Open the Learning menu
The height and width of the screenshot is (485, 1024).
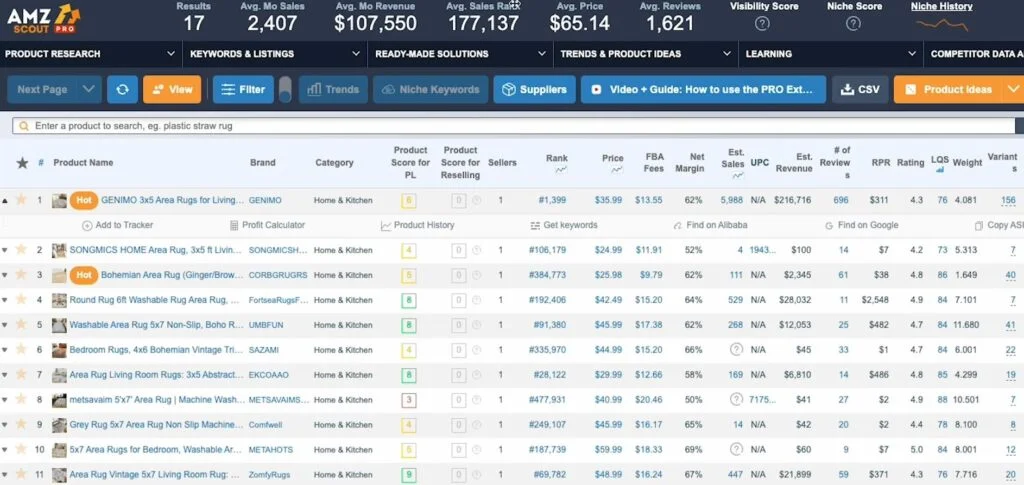coord(831,54)
